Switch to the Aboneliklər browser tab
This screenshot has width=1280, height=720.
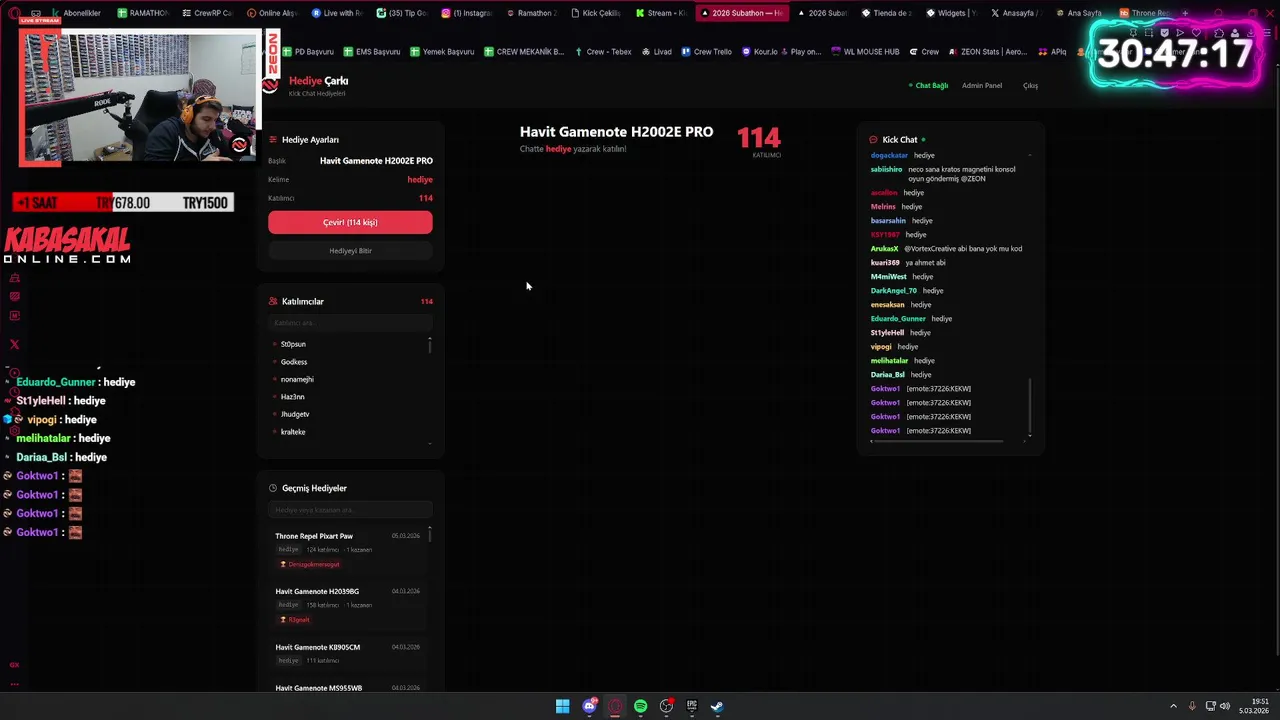[x=76, y=13]
